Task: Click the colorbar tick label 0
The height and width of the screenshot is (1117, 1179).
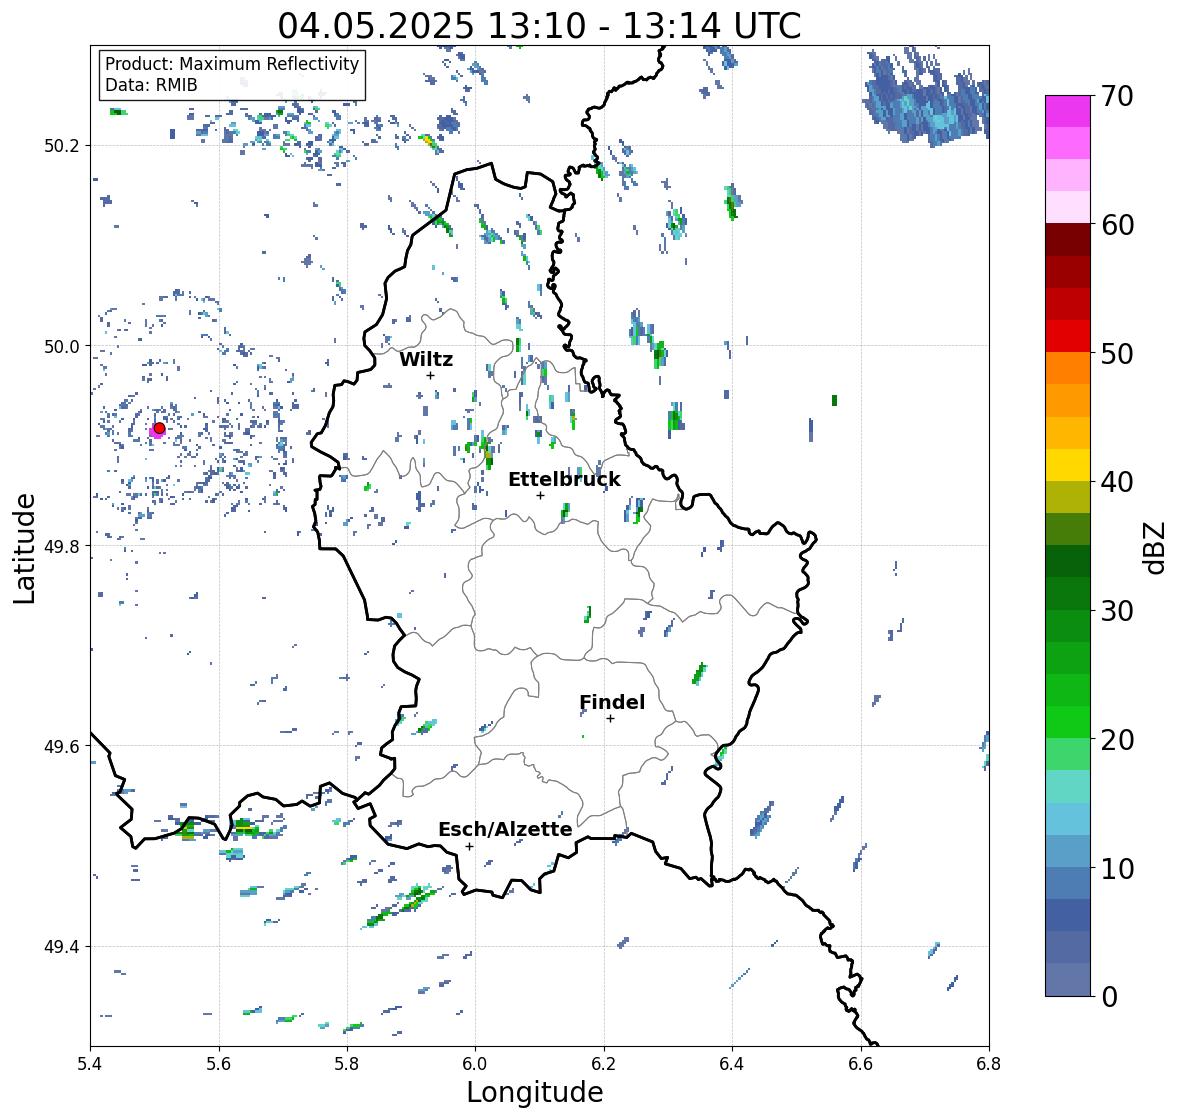Action: tap(1109, 997)
